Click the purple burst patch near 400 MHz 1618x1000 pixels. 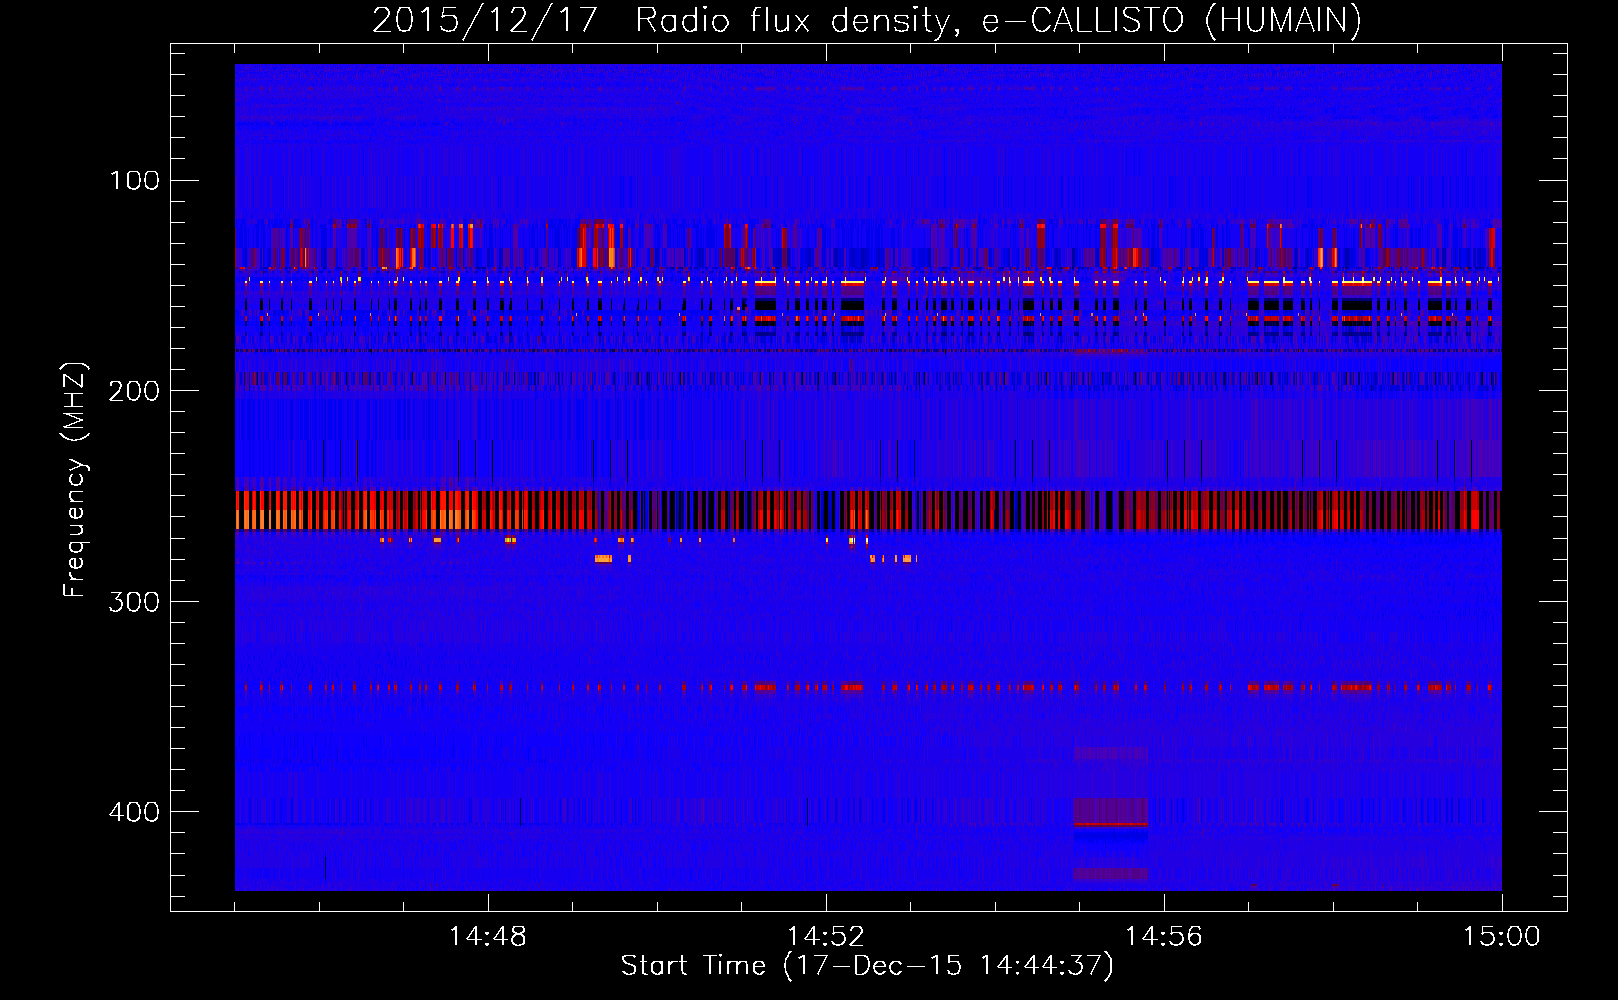click(x=1110, y=811)
